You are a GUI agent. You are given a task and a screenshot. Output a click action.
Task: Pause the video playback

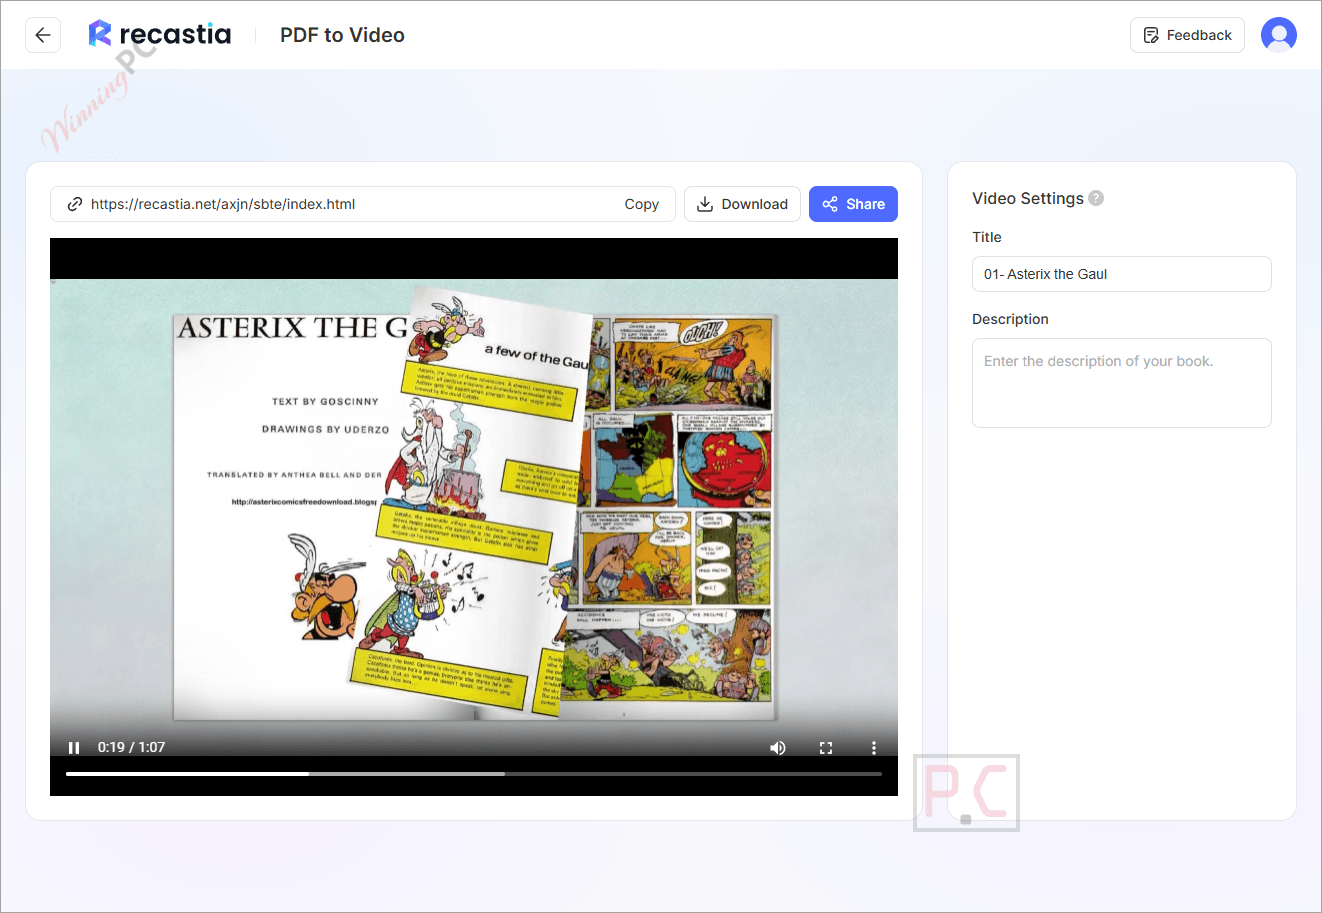(x=74, y=748)
